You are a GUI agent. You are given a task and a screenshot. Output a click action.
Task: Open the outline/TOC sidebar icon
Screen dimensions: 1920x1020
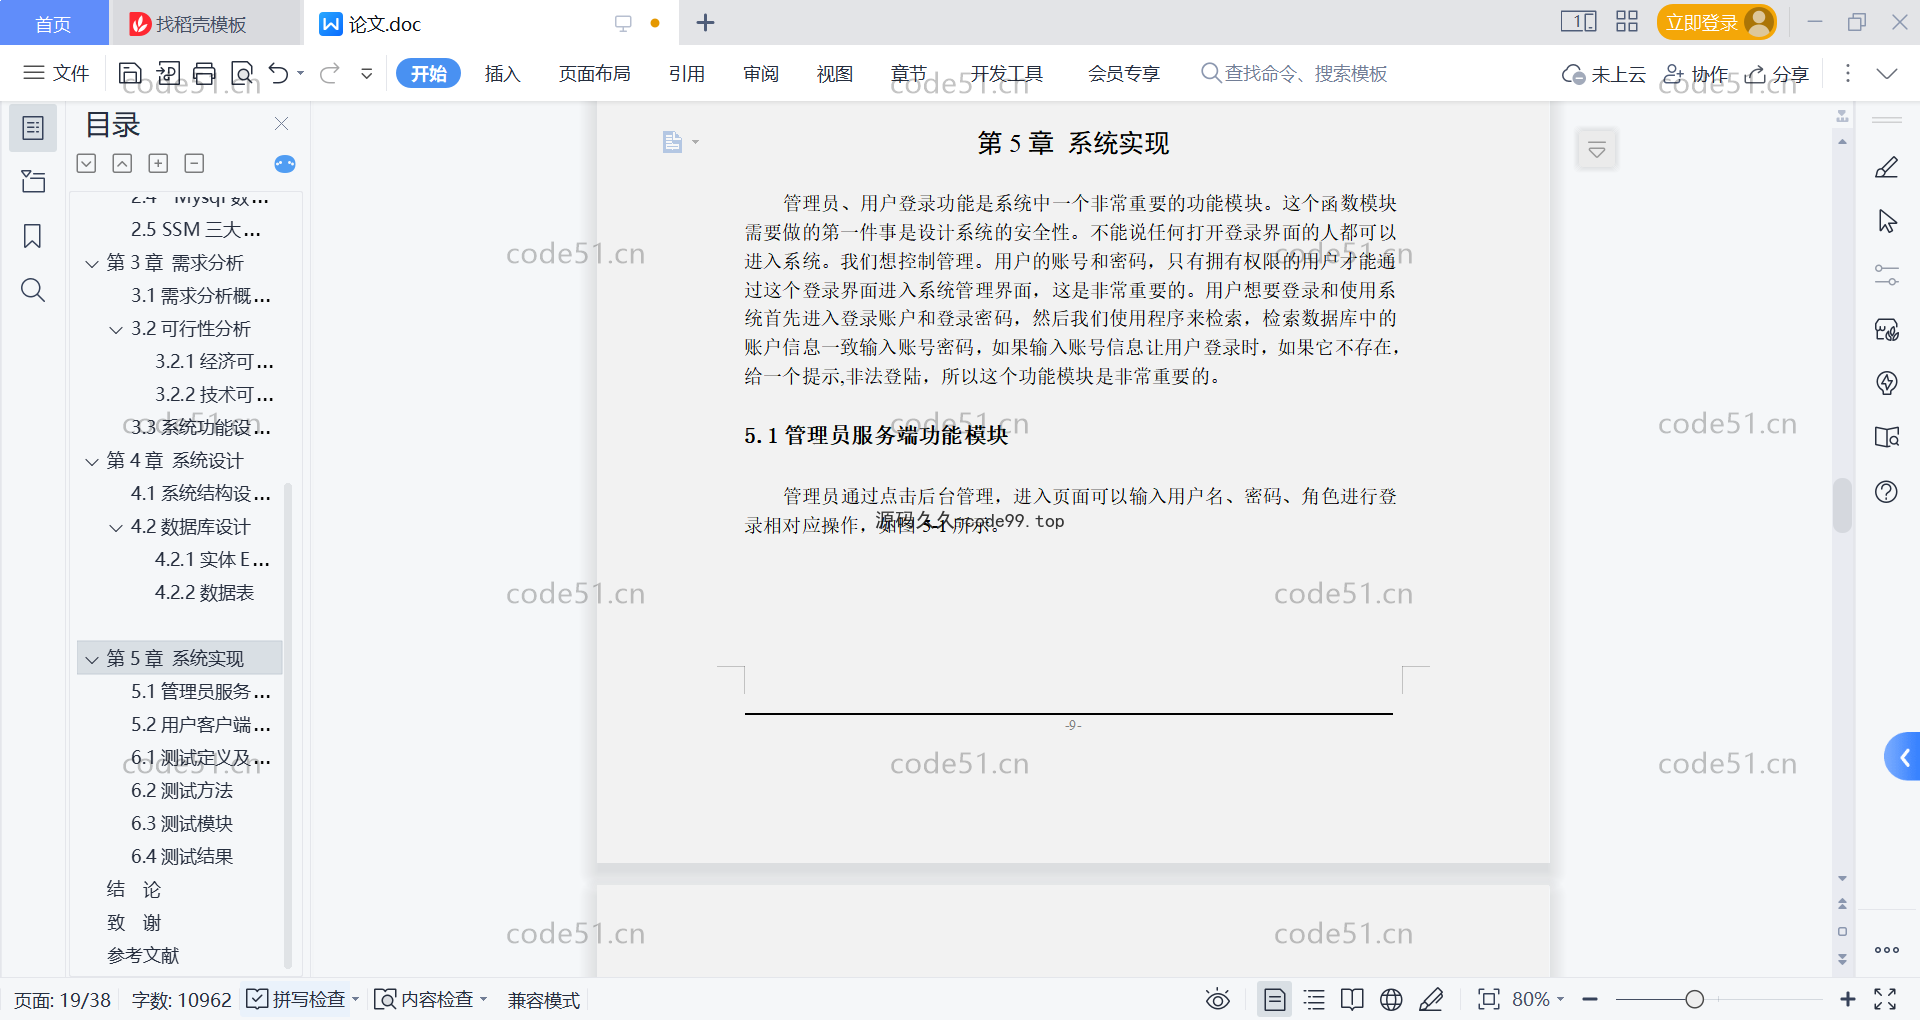(33, 128)
